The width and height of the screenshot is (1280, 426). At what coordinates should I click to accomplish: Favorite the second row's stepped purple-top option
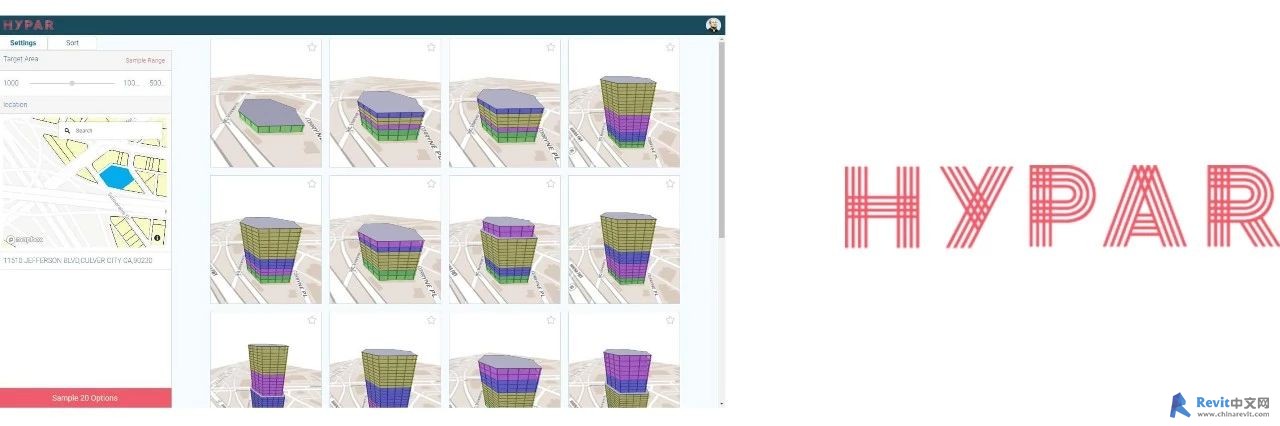(x=551, y=184)
